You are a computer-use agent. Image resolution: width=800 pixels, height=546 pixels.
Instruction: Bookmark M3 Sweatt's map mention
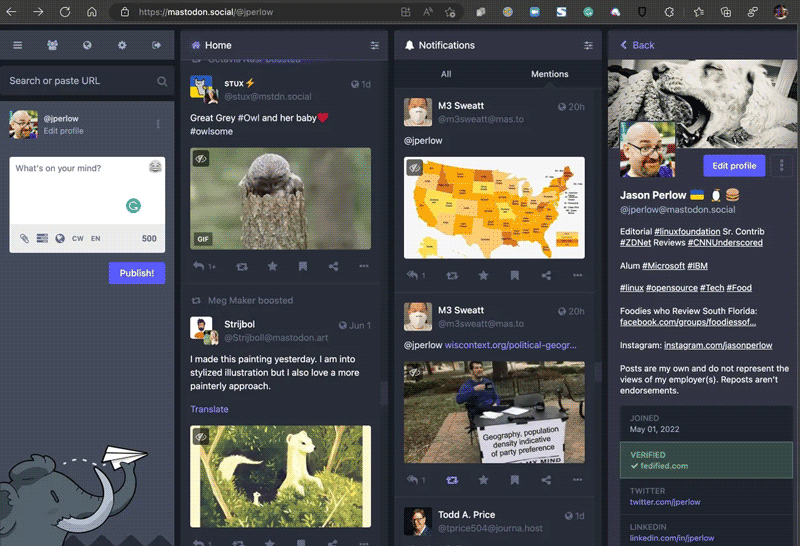(x=515, y=275)
